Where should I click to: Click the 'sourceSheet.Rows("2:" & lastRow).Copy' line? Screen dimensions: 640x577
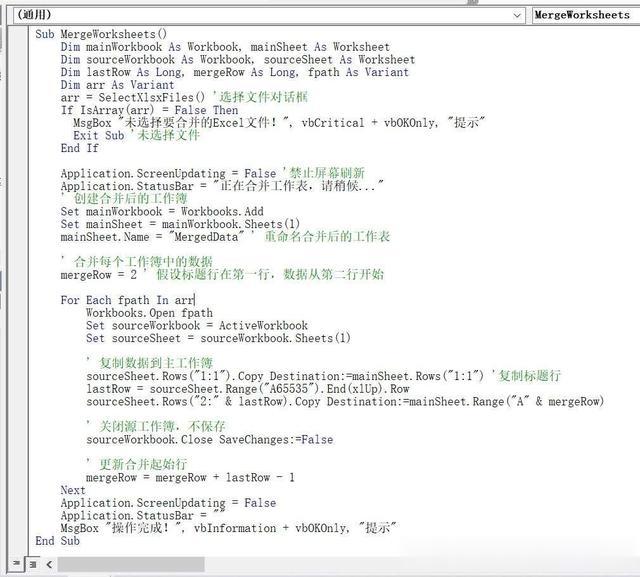tap(345, 402)
